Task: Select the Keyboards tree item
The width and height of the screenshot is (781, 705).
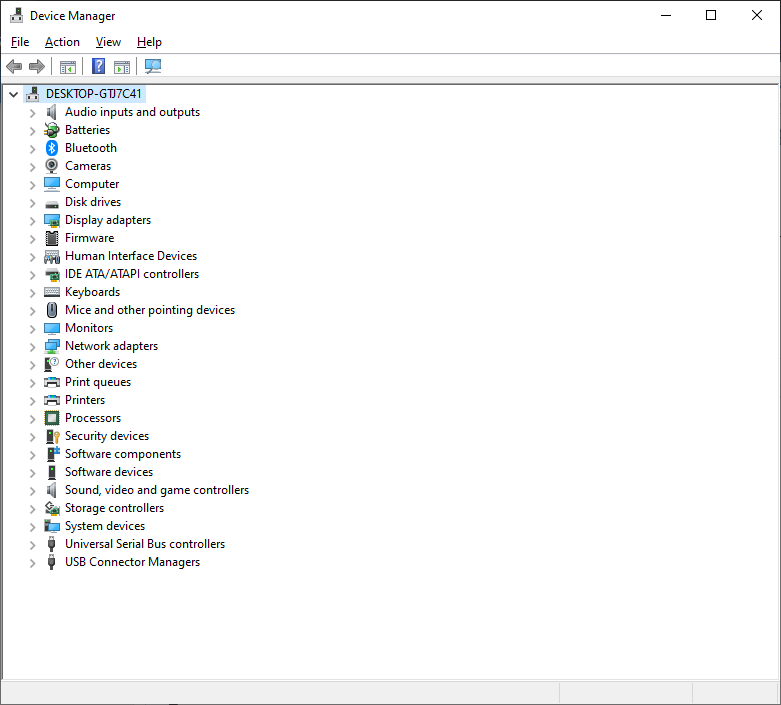Action: 93,292
